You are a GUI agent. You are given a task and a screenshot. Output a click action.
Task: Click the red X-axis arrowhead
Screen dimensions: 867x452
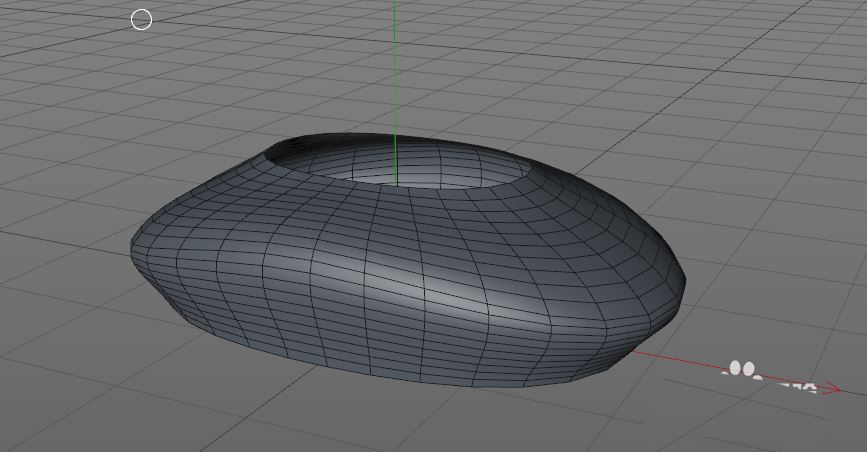832,389
